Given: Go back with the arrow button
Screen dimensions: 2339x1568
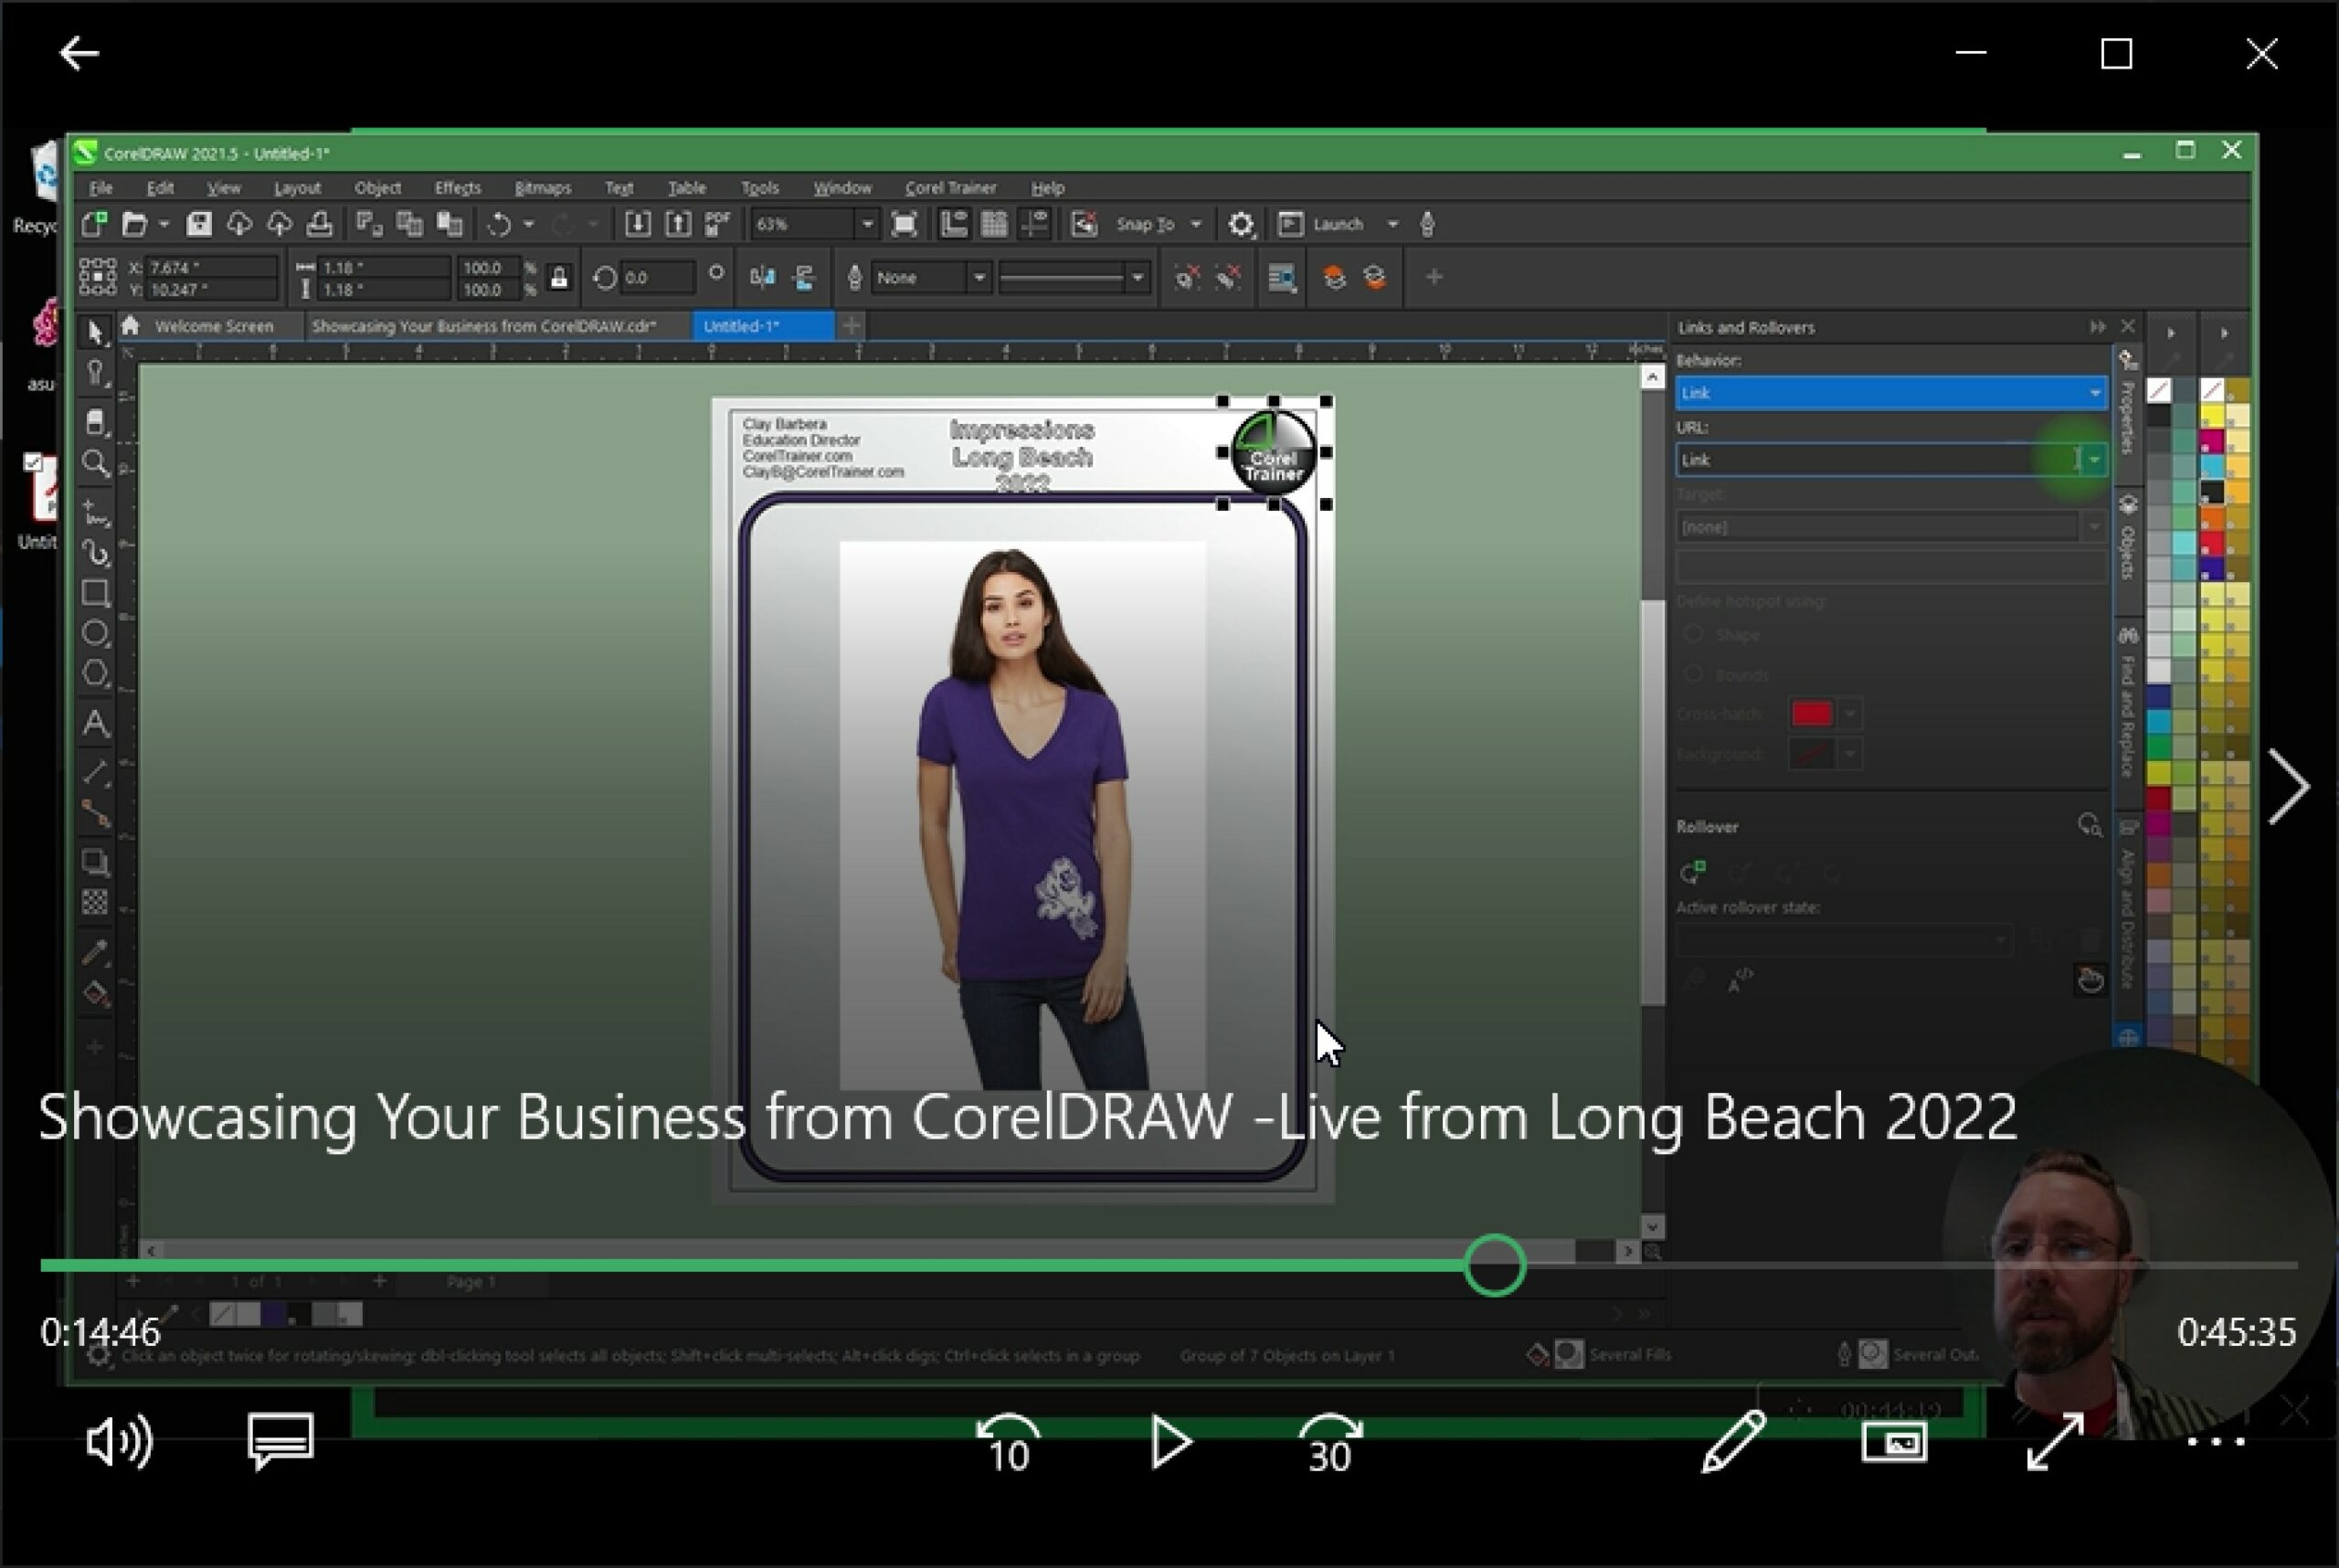Looking at the screenshot, I should click(79, 53).
